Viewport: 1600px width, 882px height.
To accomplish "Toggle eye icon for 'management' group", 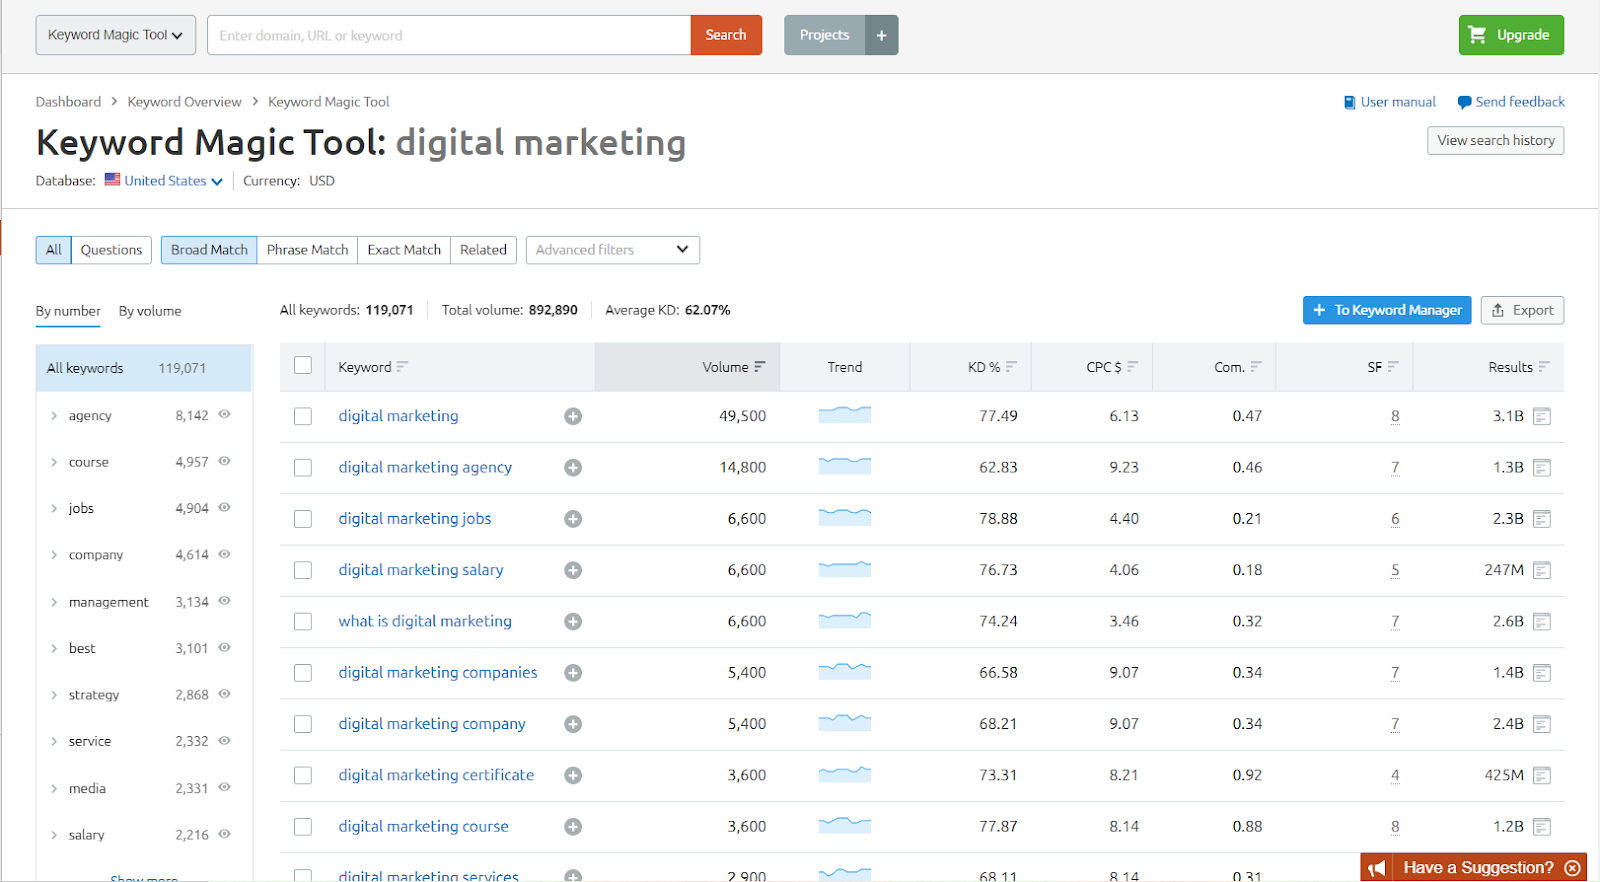I will 225,601.
